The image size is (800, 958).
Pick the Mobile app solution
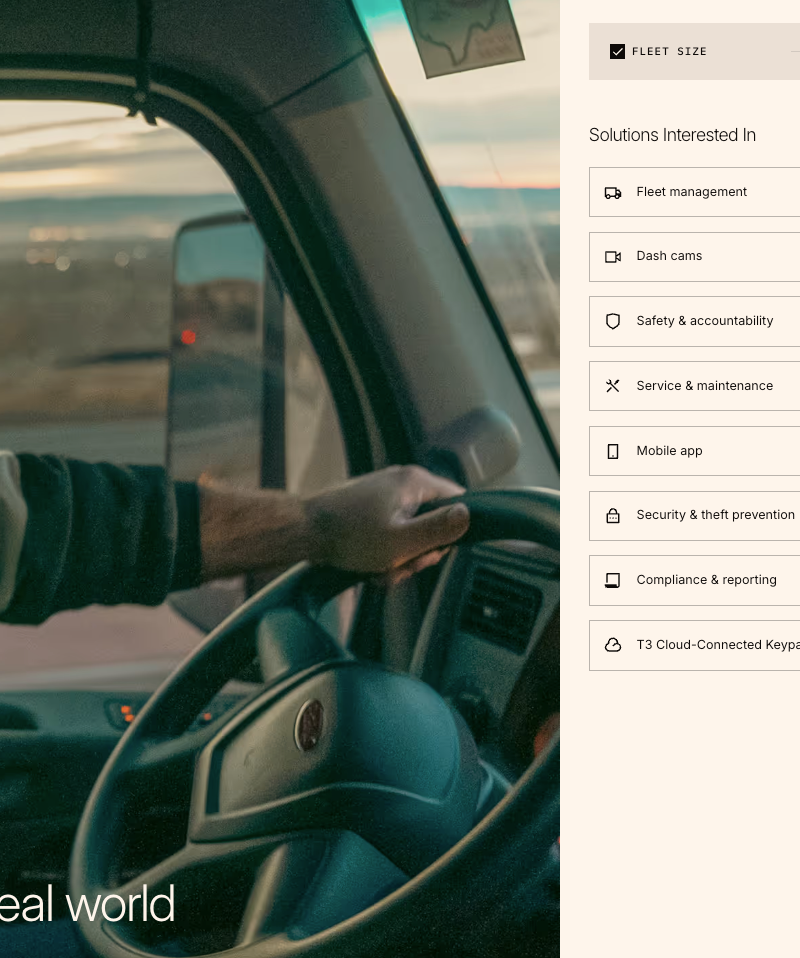point(694,451)
